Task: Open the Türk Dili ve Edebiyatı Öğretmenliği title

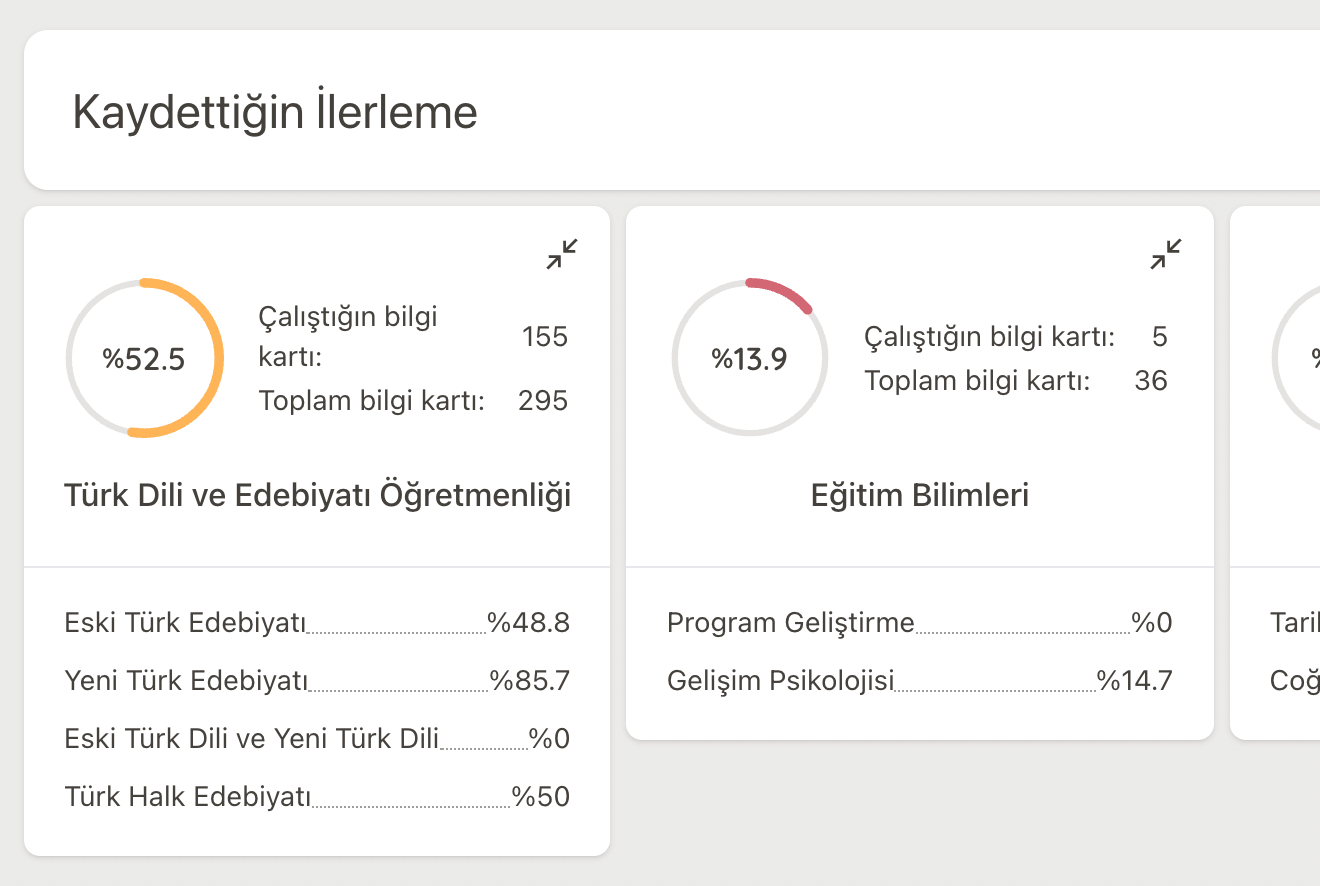Action: 317,495
